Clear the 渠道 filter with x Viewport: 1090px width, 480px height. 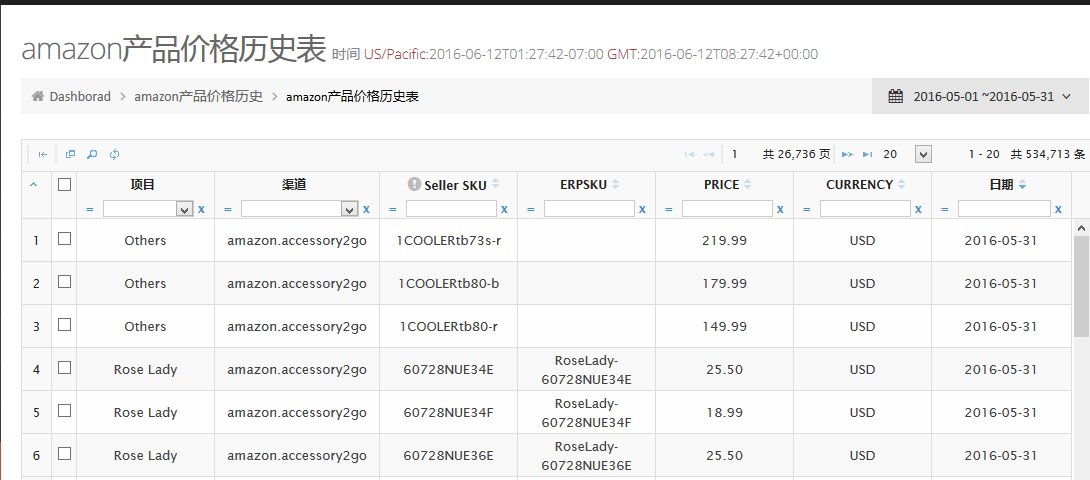coord(366,209)
